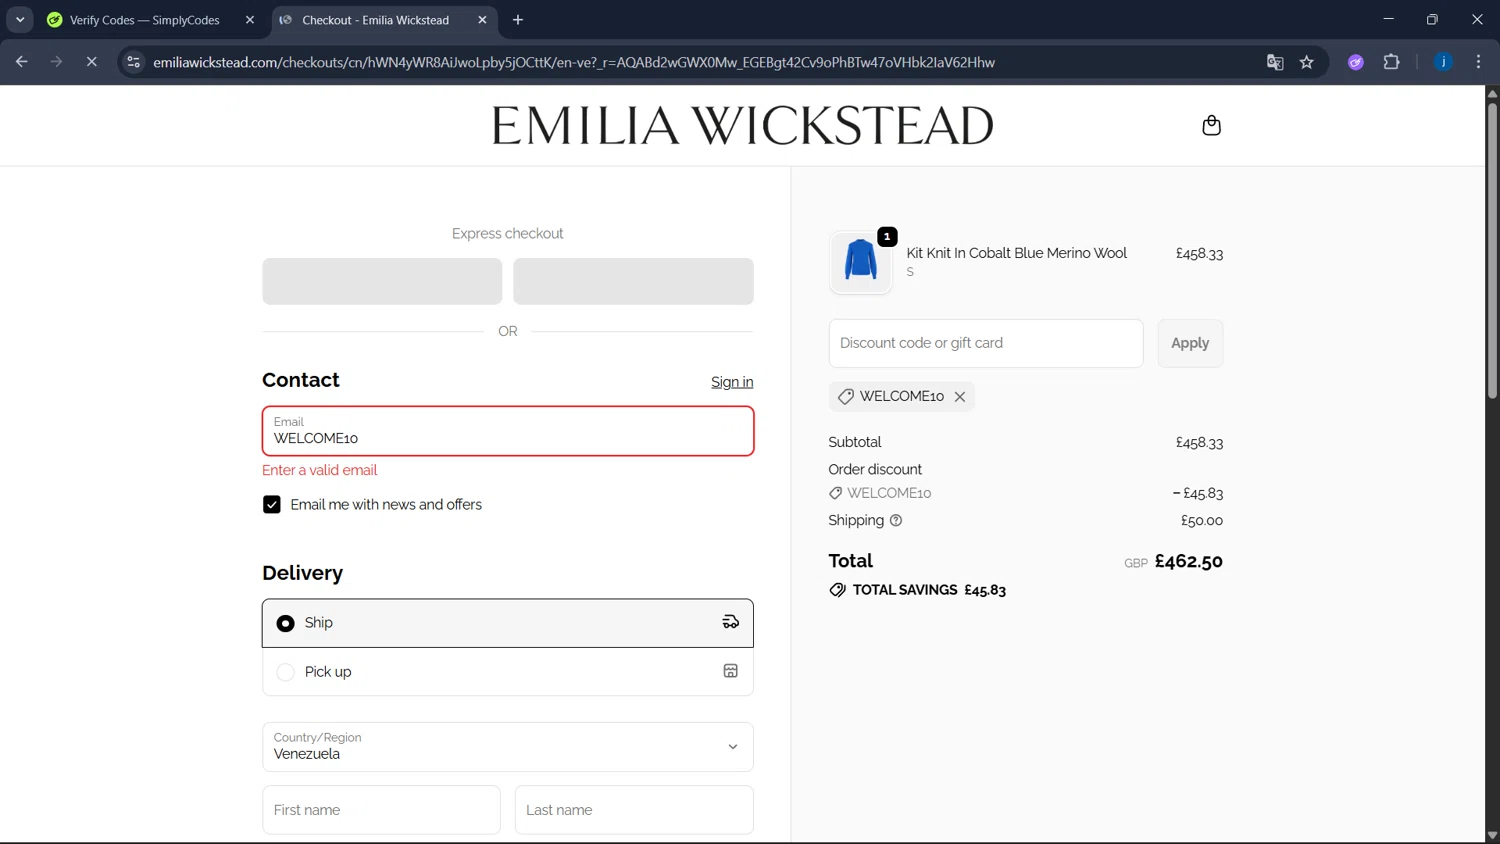This screenshot has width=1500, height=844.
Task: Click the second express checkout button
Action: [x=633, y=281]
